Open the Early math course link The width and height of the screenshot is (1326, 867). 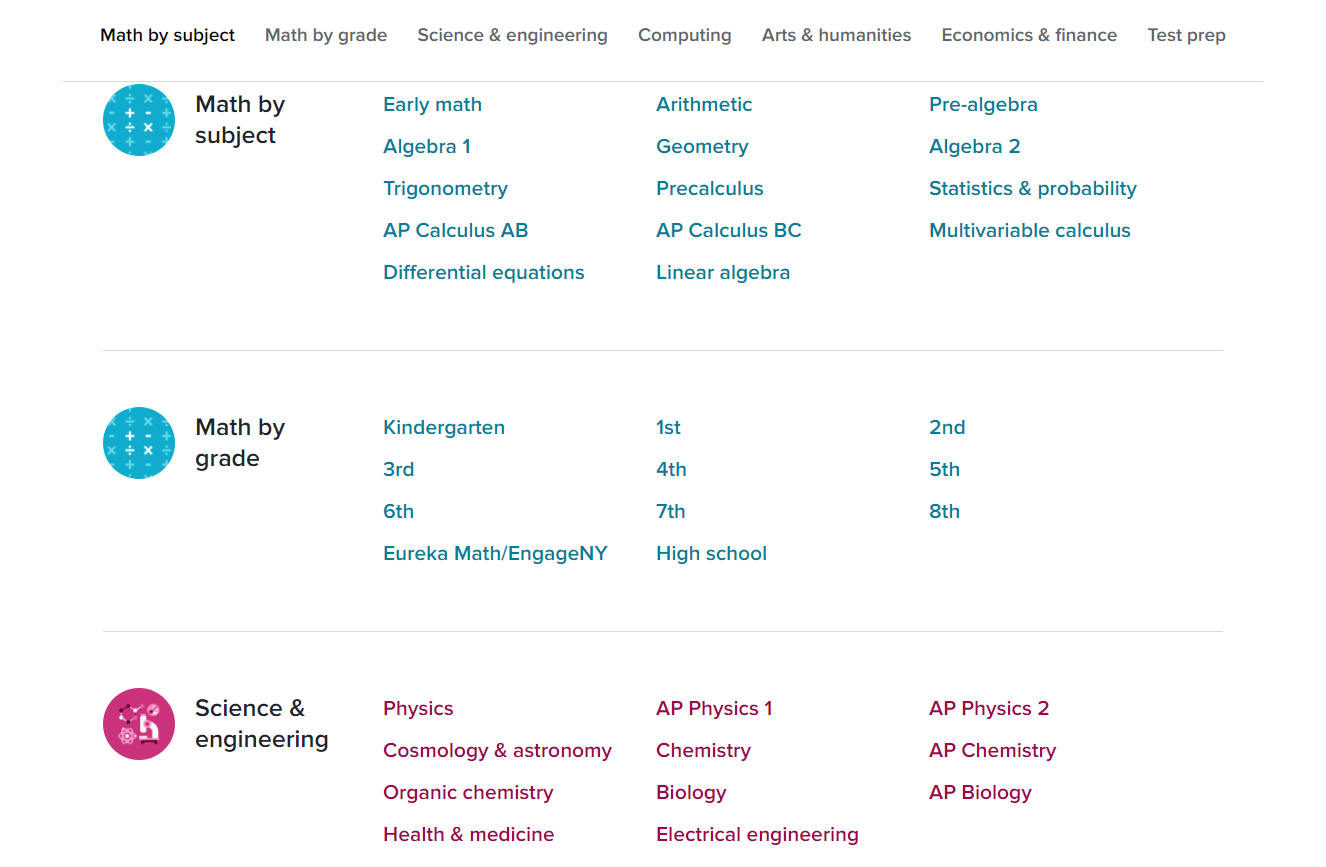[432, 104]
